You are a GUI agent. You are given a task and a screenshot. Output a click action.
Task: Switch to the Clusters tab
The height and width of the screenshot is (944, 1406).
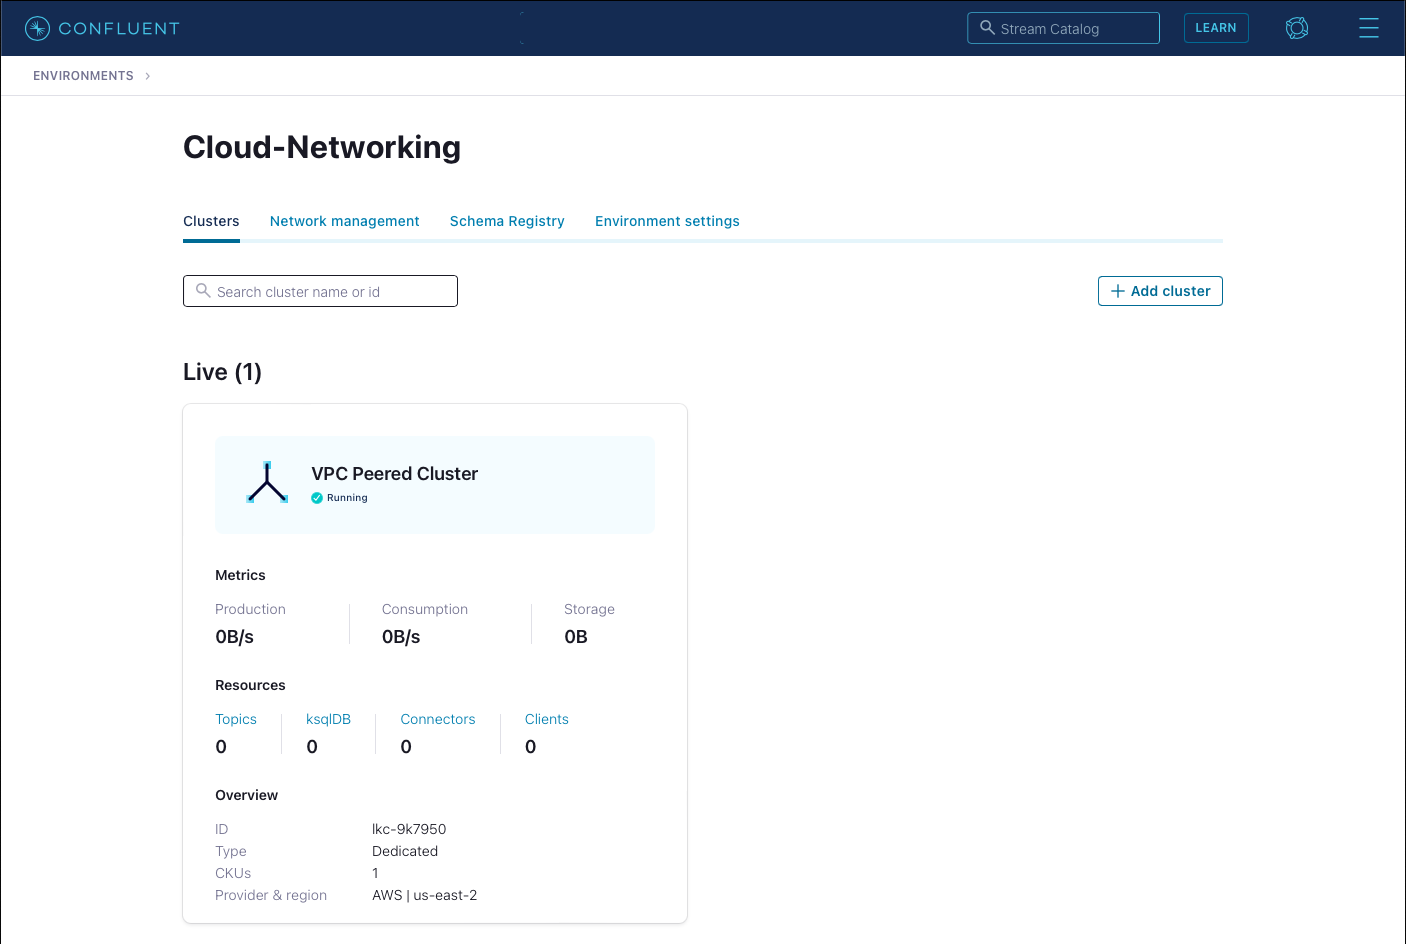point(211,221)
